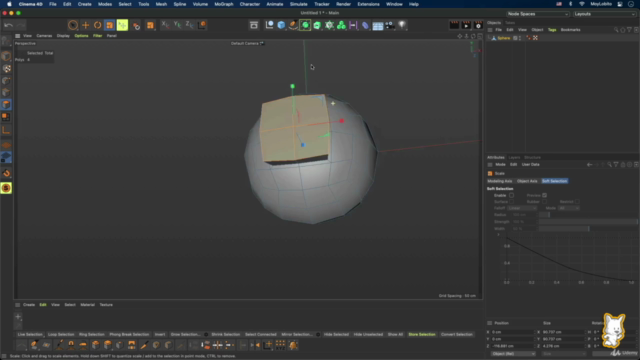Open Edit Render Settings clapperboard icon

pyautogui.click(x=478, y=25)
